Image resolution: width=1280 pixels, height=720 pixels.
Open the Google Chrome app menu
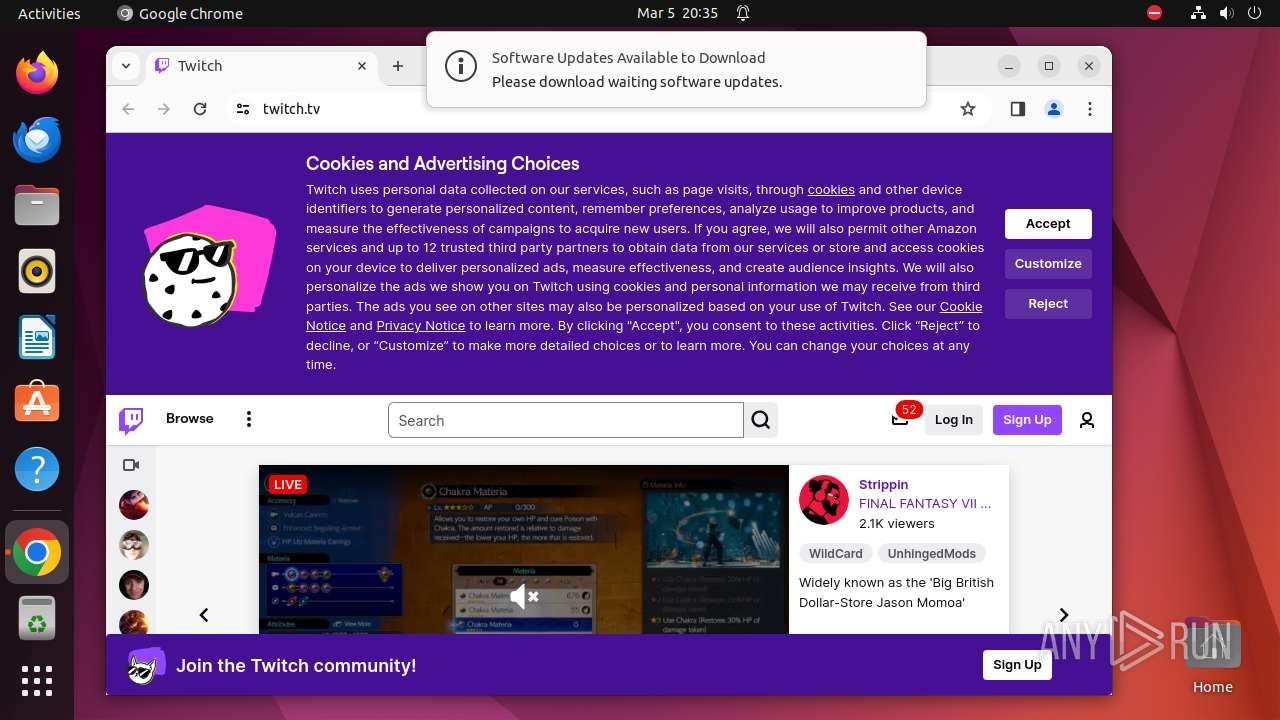(180, 13)
